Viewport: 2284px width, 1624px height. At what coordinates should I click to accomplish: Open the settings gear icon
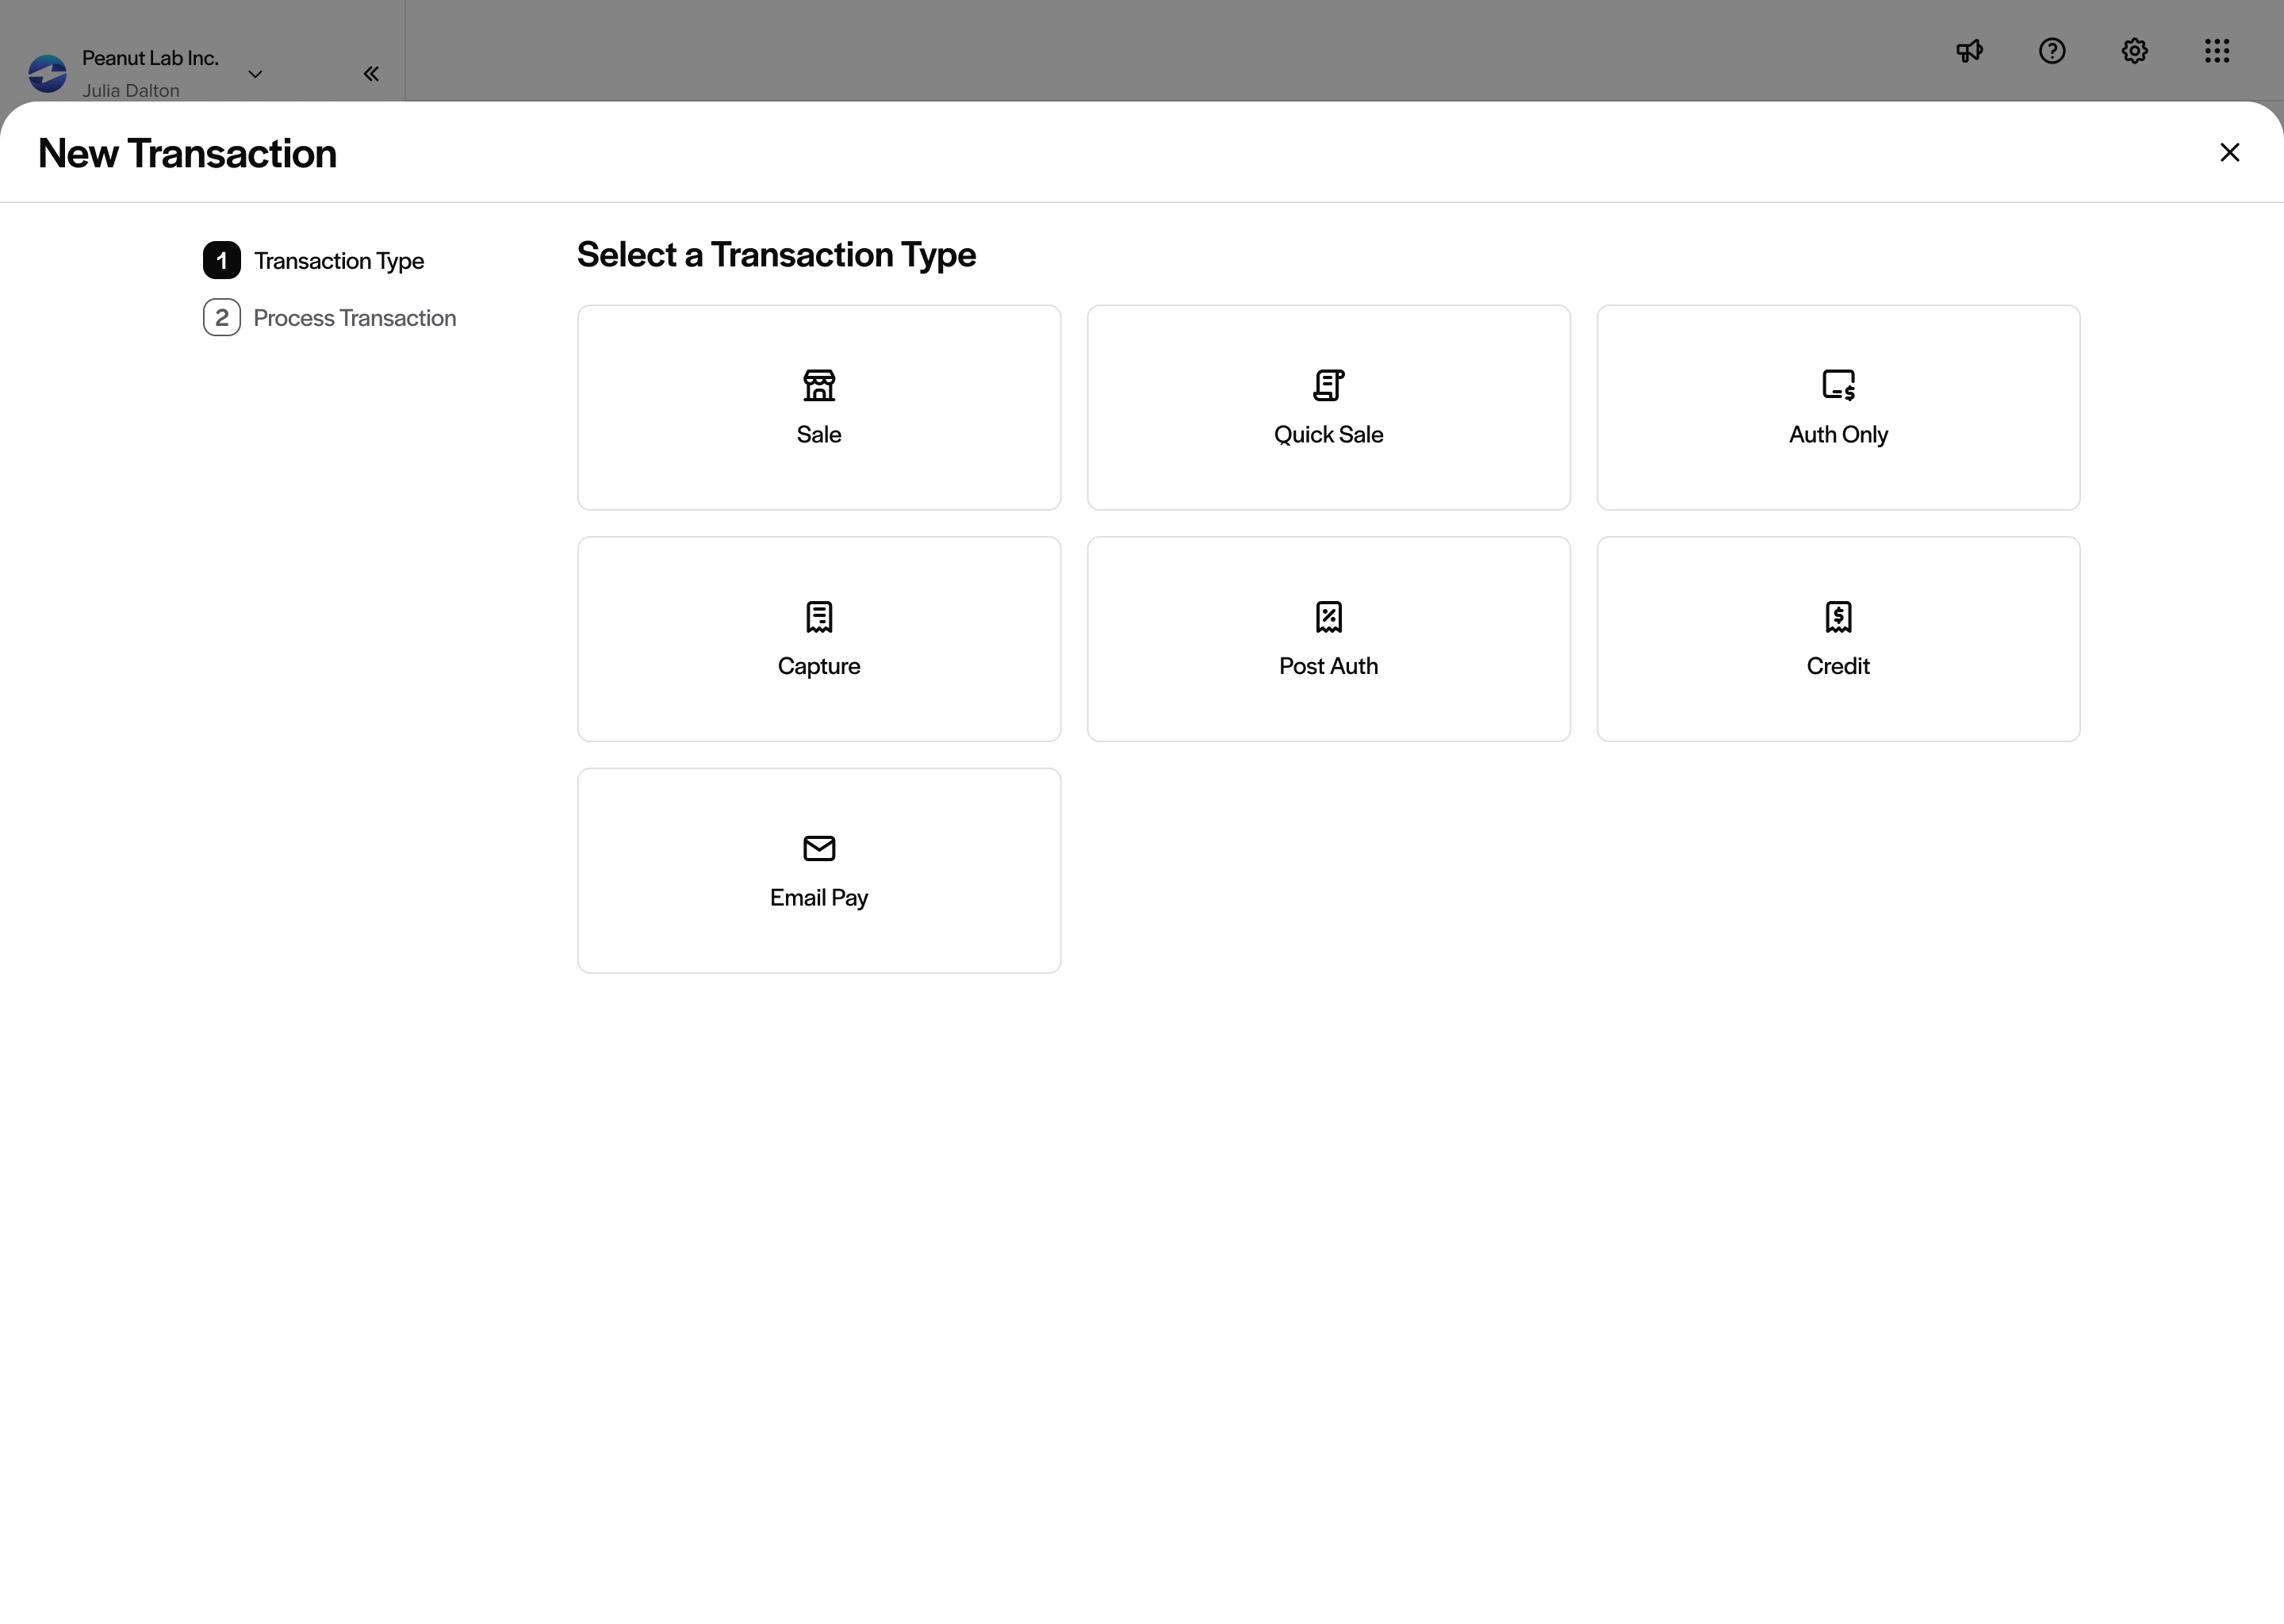(2134, 51)
